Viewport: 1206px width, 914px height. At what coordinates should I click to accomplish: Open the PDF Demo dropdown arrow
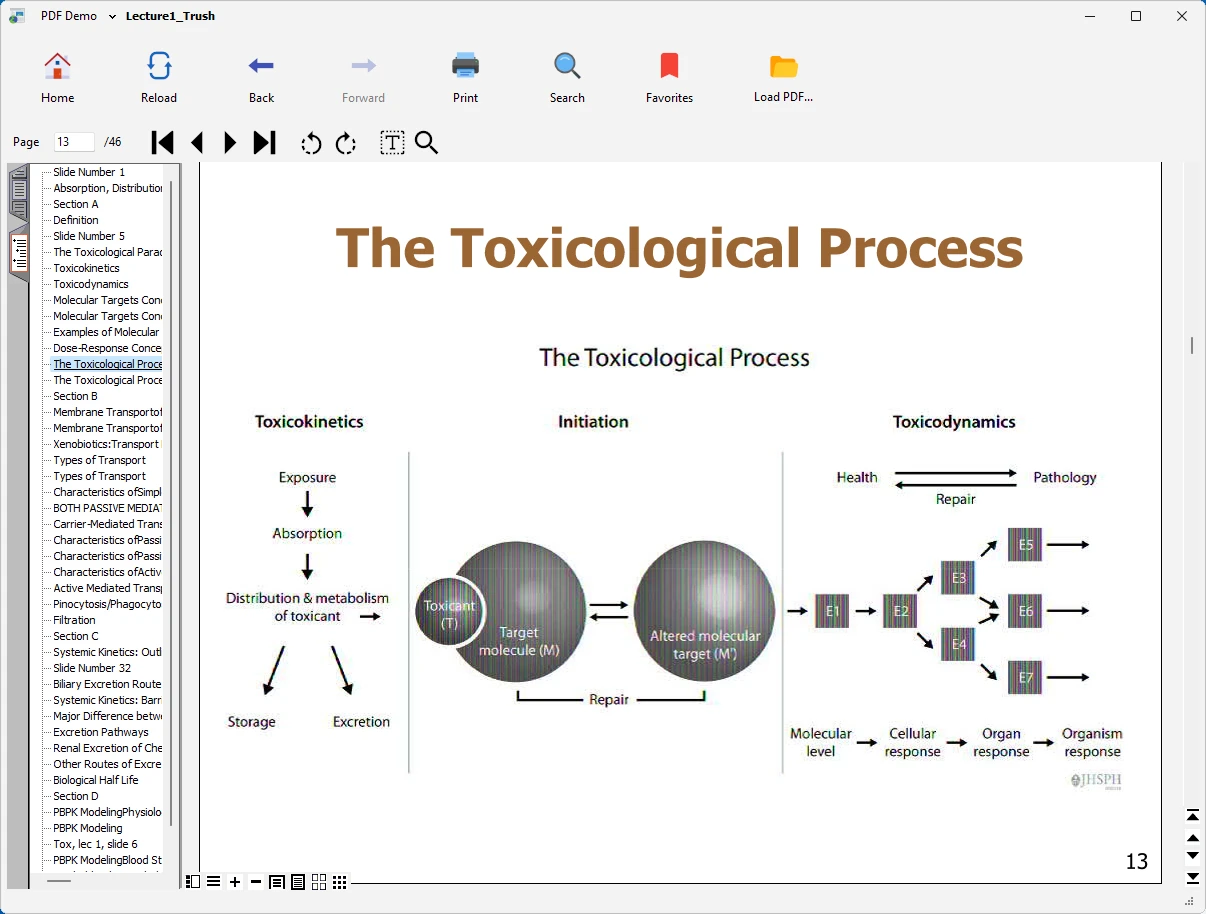[112, 16]
